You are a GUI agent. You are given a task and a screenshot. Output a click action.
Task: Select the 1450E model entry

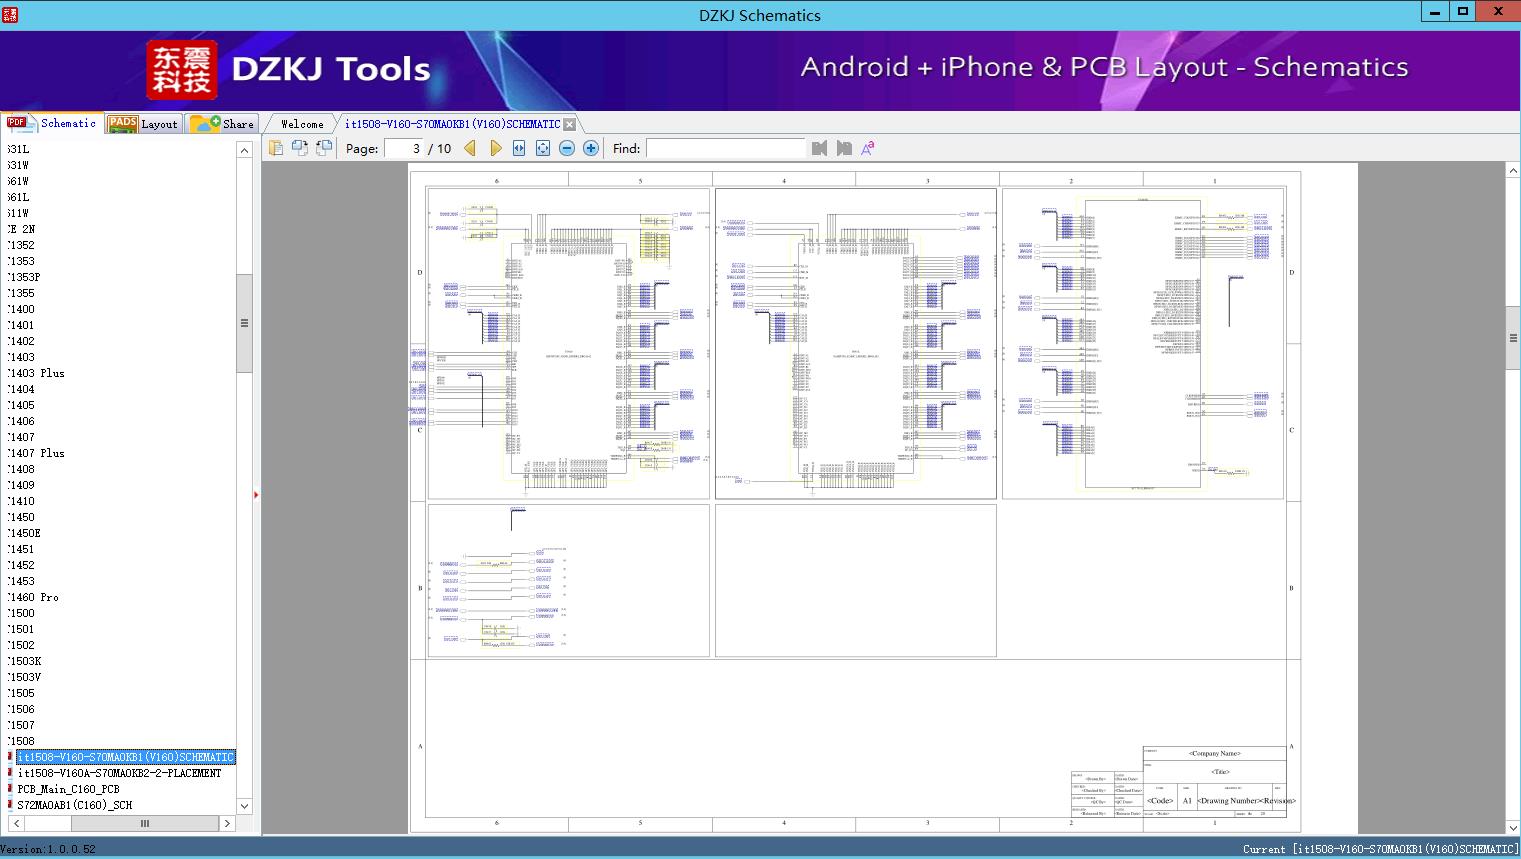25,533
